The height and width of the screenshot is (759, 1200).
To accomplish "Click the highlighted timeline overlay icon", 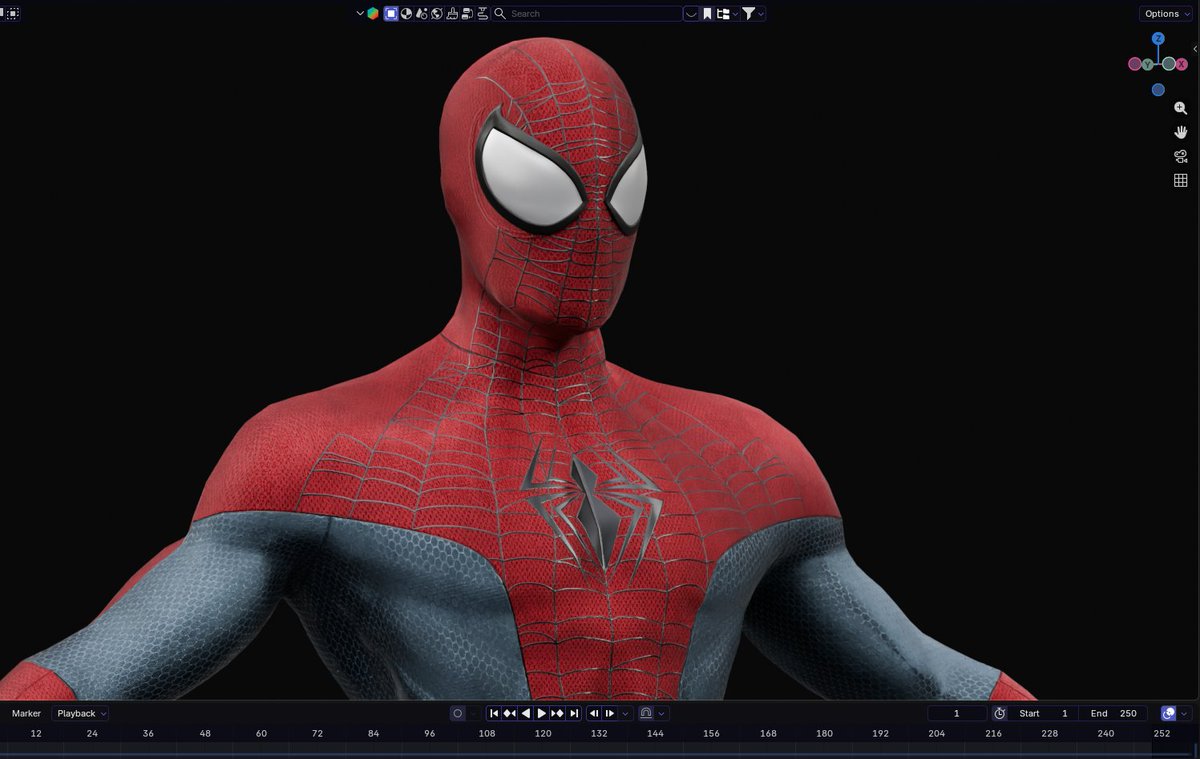I will 1169,713.
